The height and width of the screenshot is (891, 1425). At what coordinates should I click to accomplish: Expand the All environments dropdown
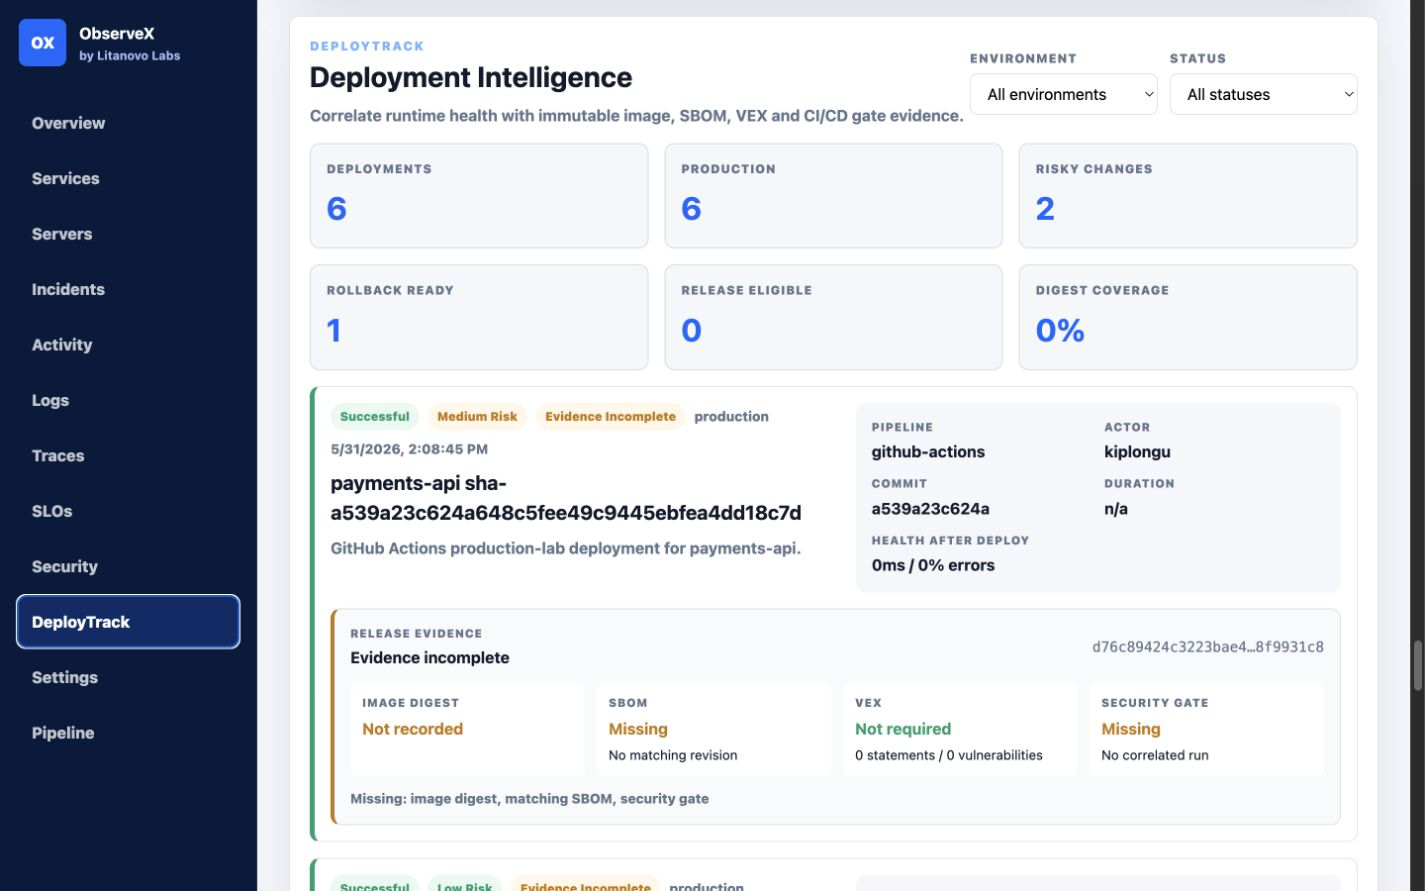[1063, 94]
